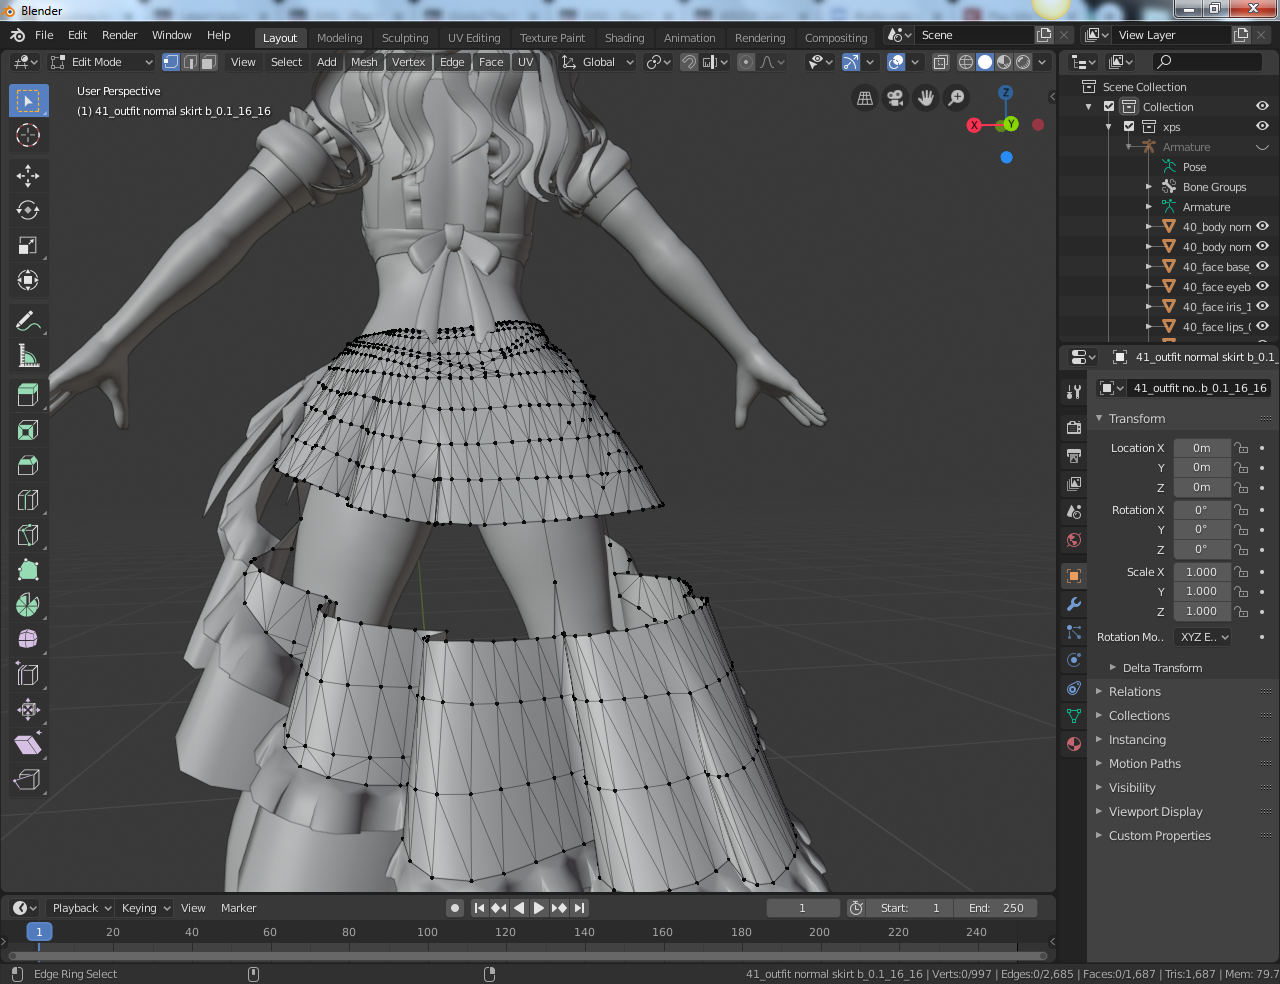
Task: Enable face select mode
Action: (x=209, y=62)
